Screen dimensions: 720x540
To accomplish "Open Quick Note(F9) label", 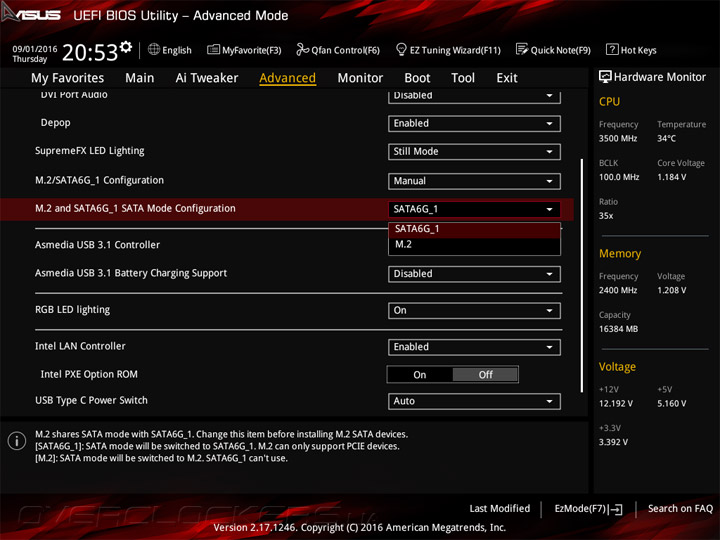I will pos(561,50).
